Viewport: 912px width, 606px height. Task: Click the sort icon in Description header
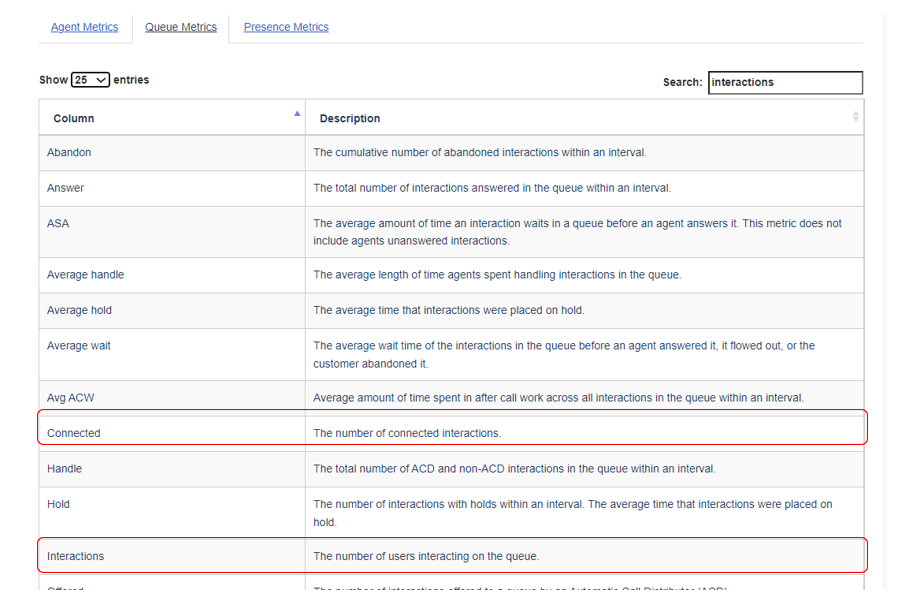(855, 117)
